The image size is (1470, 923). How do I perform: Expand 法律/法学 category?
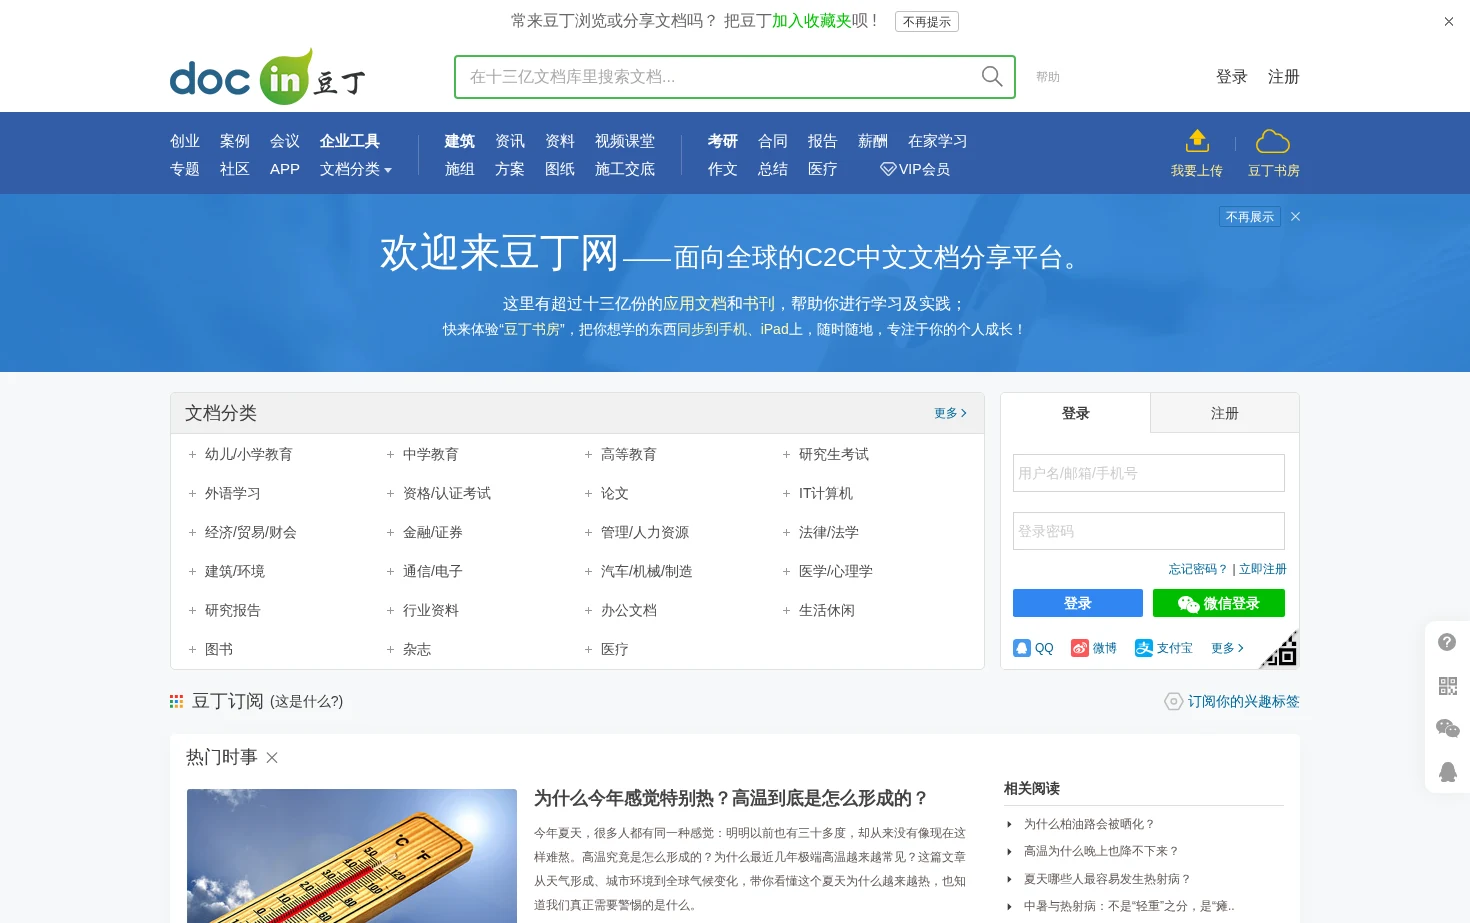coord(786,532)
